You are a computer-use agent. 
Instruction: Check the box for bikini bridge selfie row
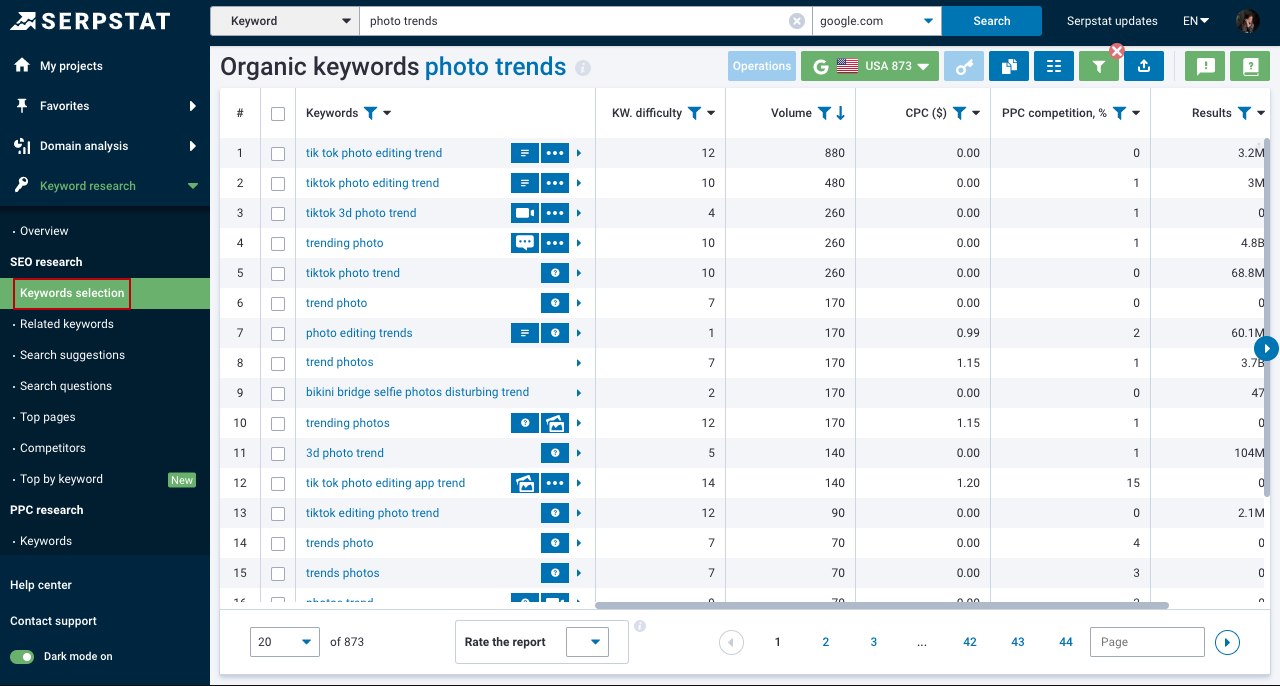[278, 394]
